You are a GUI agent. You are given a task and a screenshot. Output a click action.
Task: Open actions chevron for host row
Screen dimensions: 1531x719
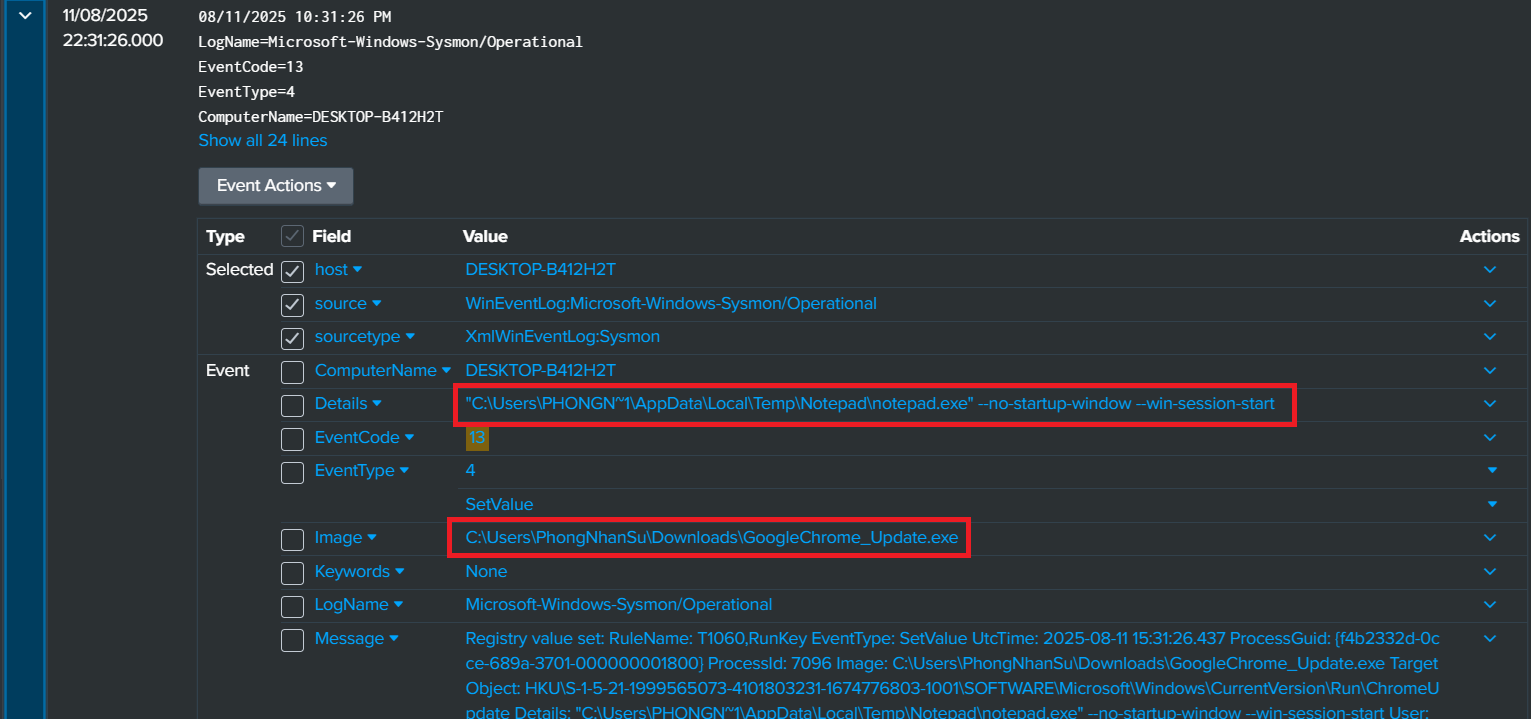tap(1490, 270)
